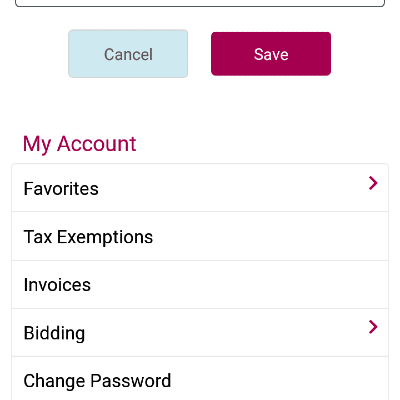This screenshot has height=400, width=400.
Task: Open the Change Password option
Action: 200,379
